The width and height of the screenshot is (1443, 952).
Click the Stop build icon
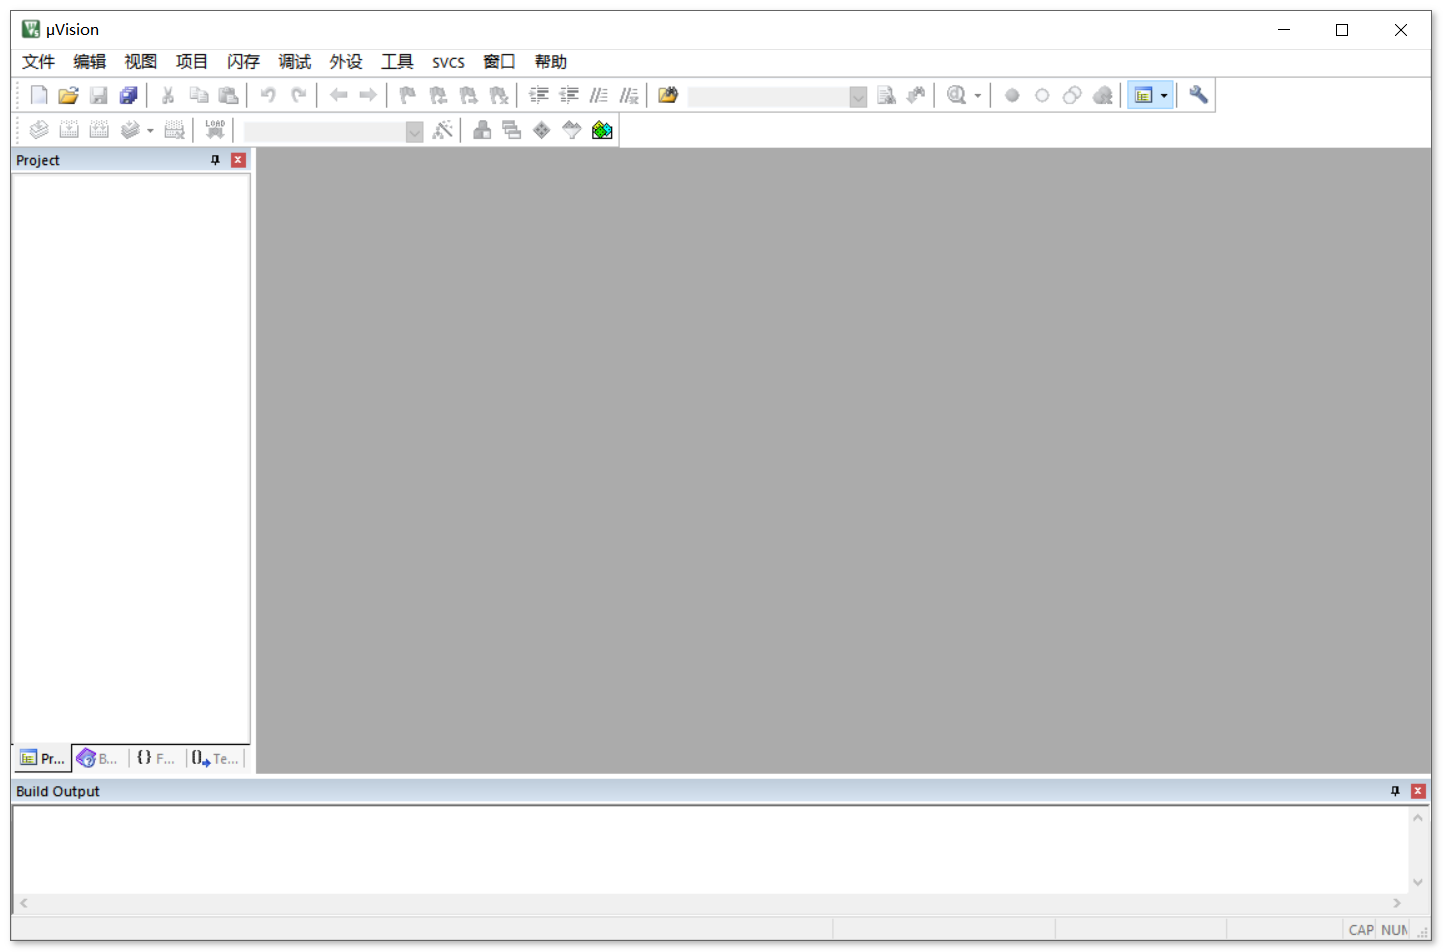pyautogui.click(x=175, y=130)
